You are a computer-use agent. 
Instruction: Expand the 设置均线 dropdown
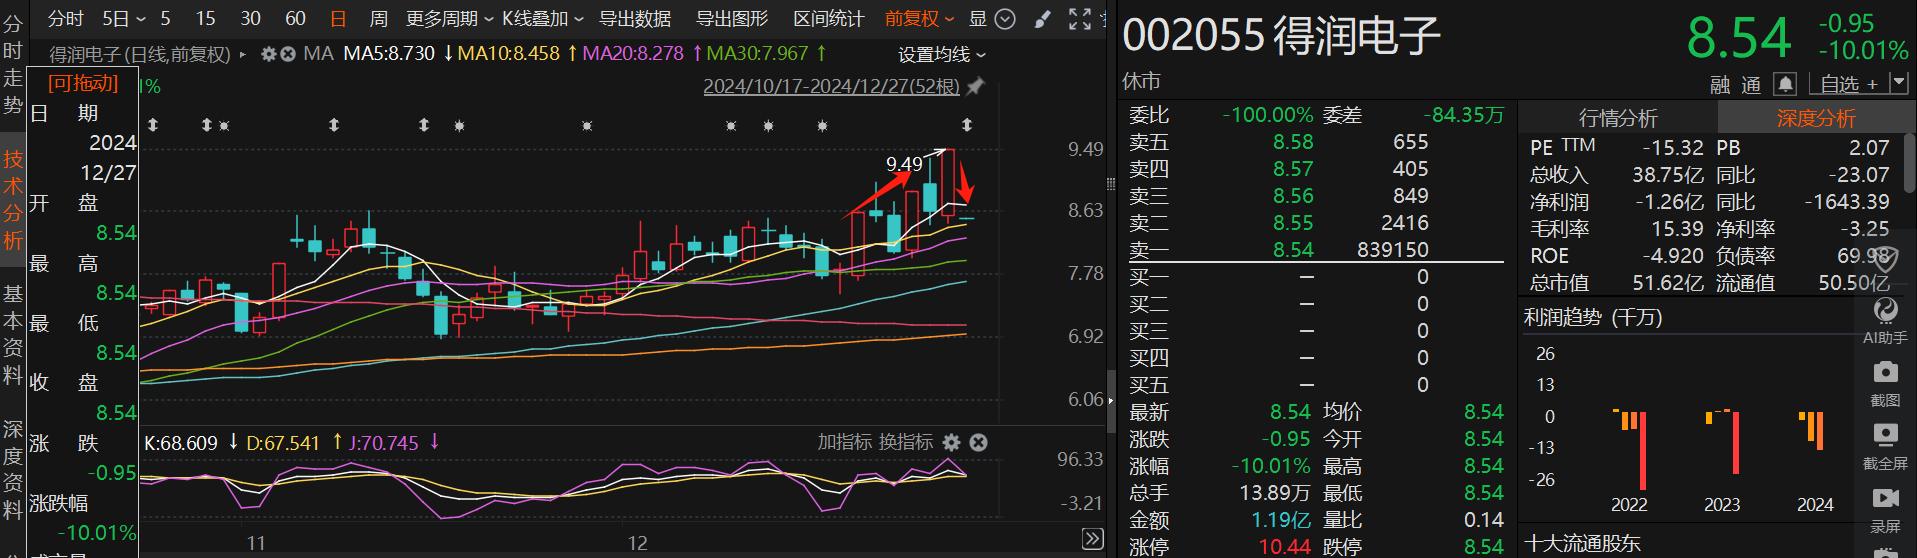click(x=941, y=54)
